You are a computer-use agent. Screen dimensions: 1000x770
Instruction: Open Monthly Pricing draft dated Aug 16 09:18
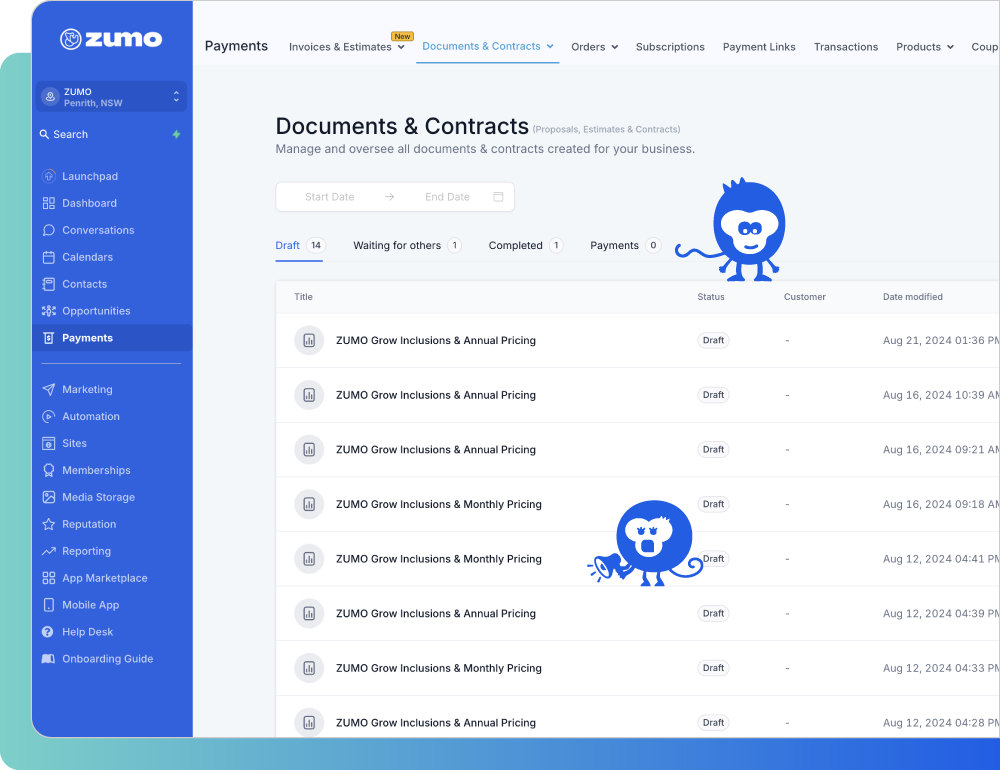pos(439,504)
